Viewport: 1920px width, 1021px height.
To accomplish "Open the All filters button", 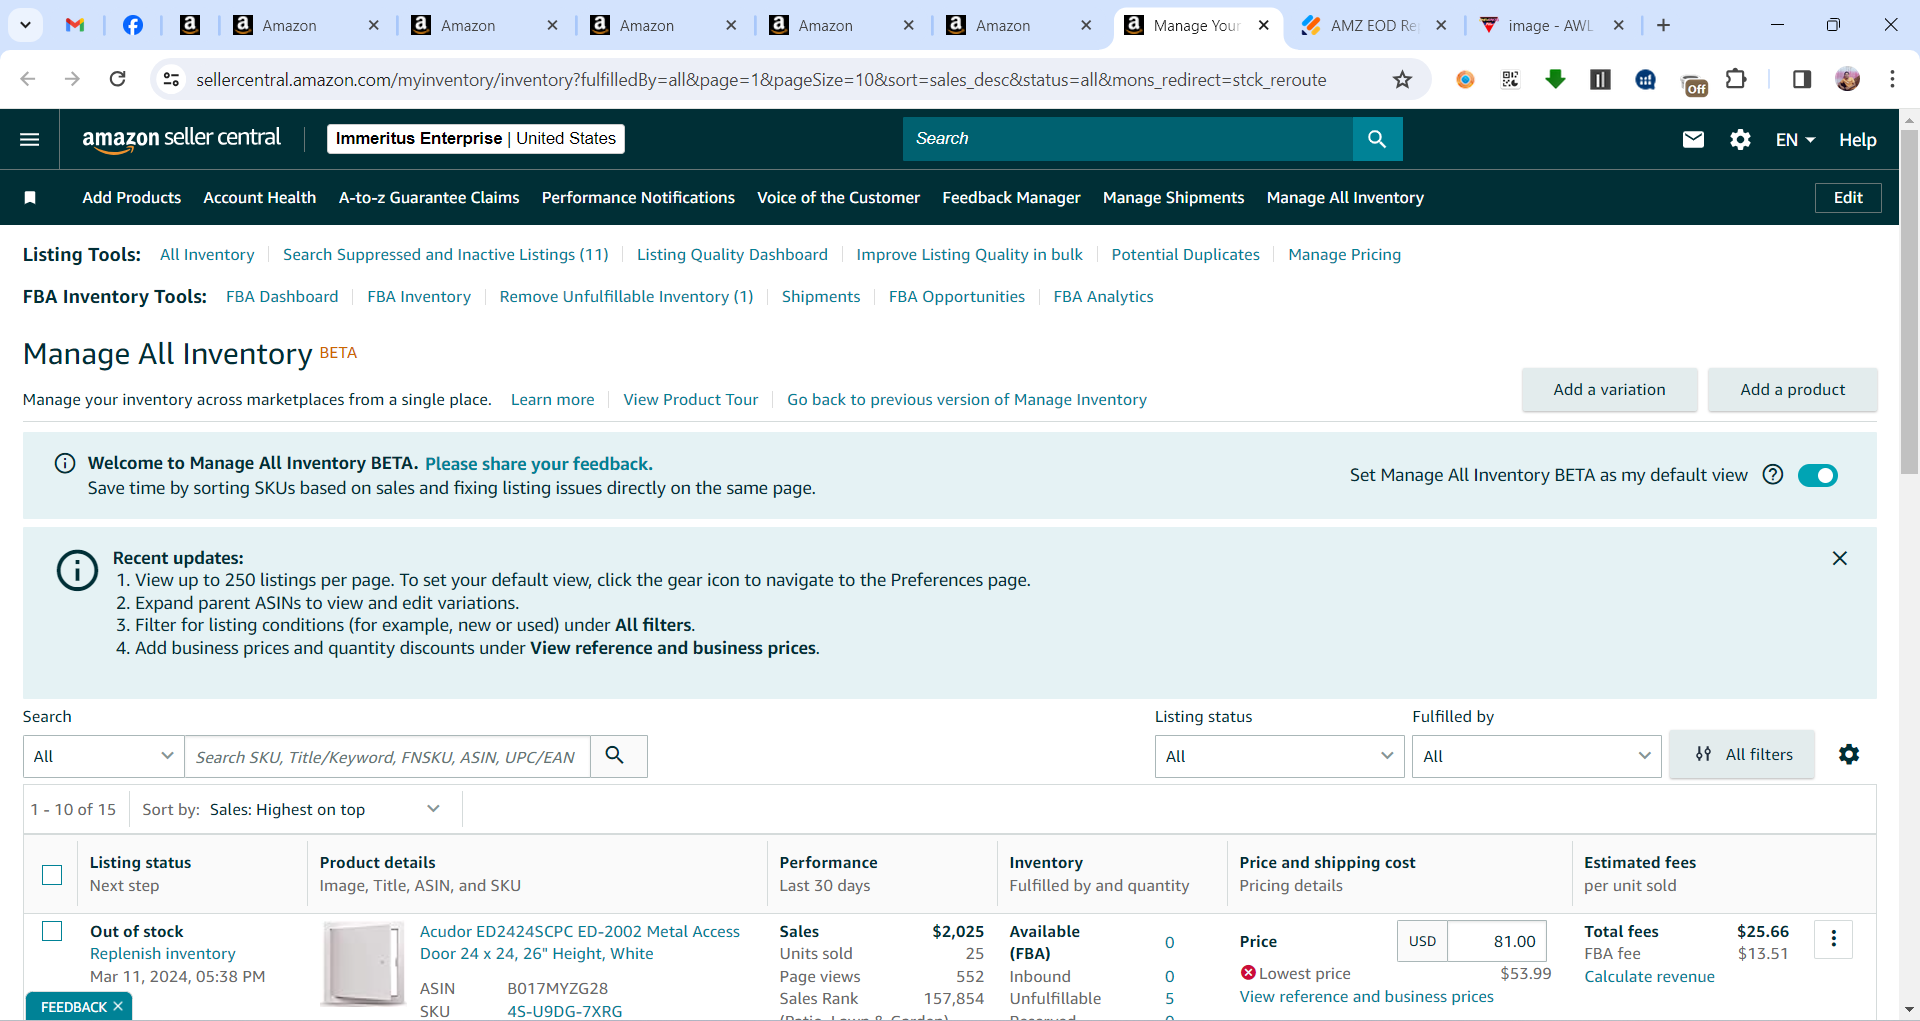I will click(x=1742, y=755).
